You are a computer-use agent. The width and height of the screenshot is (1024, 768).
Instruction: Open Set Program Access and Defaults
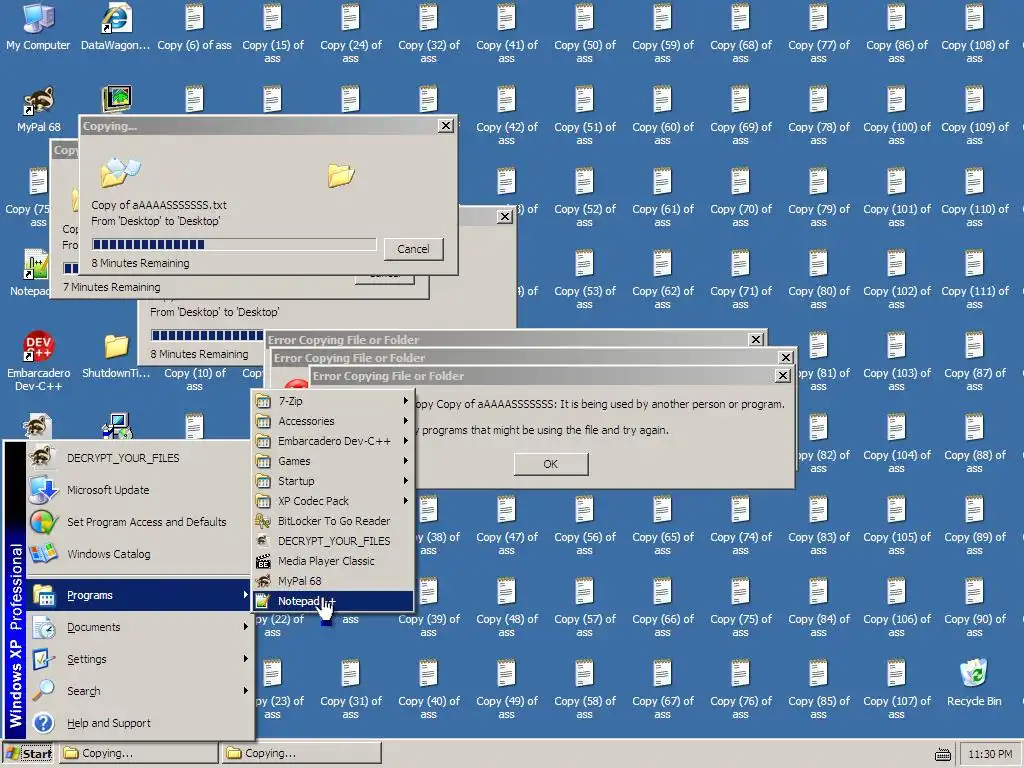coord(138,522)
